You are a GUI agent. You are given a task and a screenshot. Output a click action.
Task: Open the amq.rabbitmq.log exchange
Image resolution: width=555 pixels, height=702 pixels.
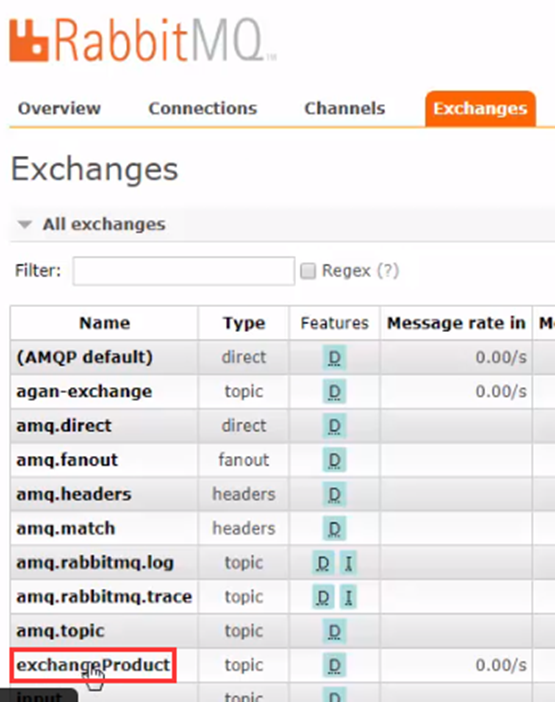[x=95, y=563]
